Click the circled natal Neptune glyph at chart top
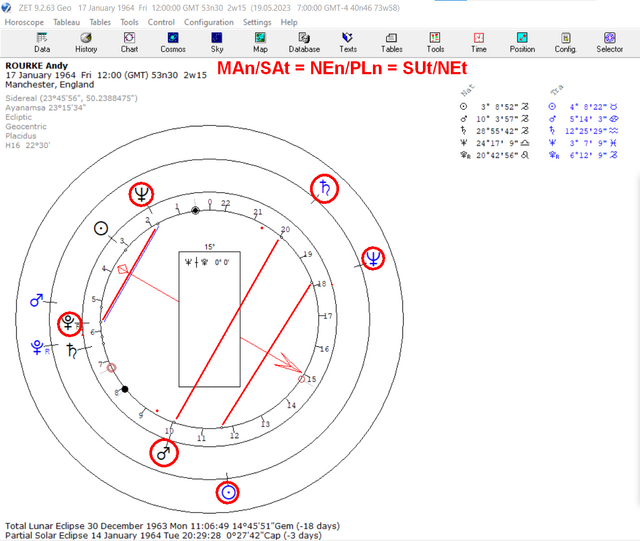 click(141, 194)
